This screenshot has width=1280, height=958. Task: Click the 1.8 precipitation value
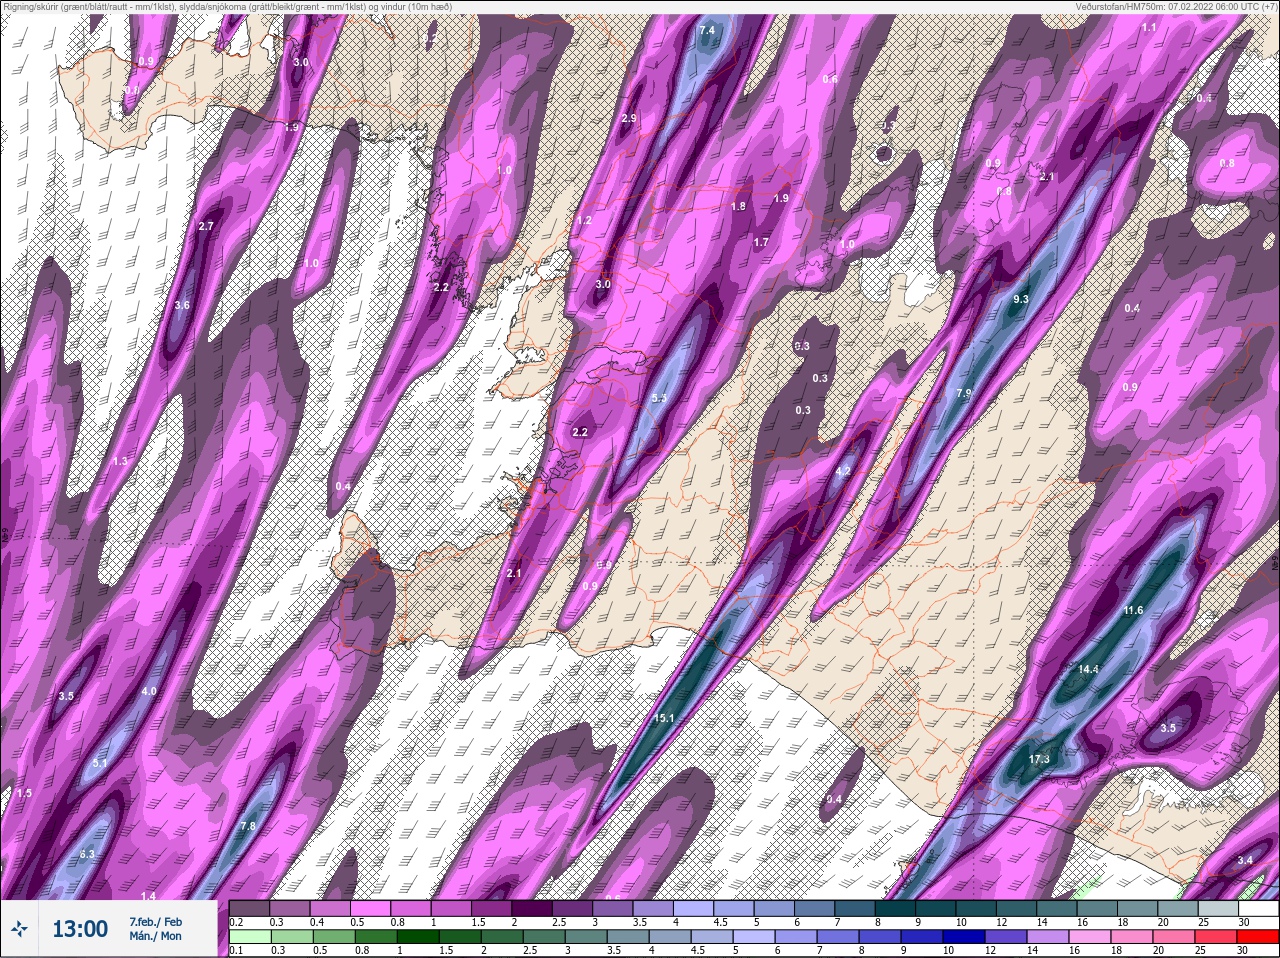[738, 207]
